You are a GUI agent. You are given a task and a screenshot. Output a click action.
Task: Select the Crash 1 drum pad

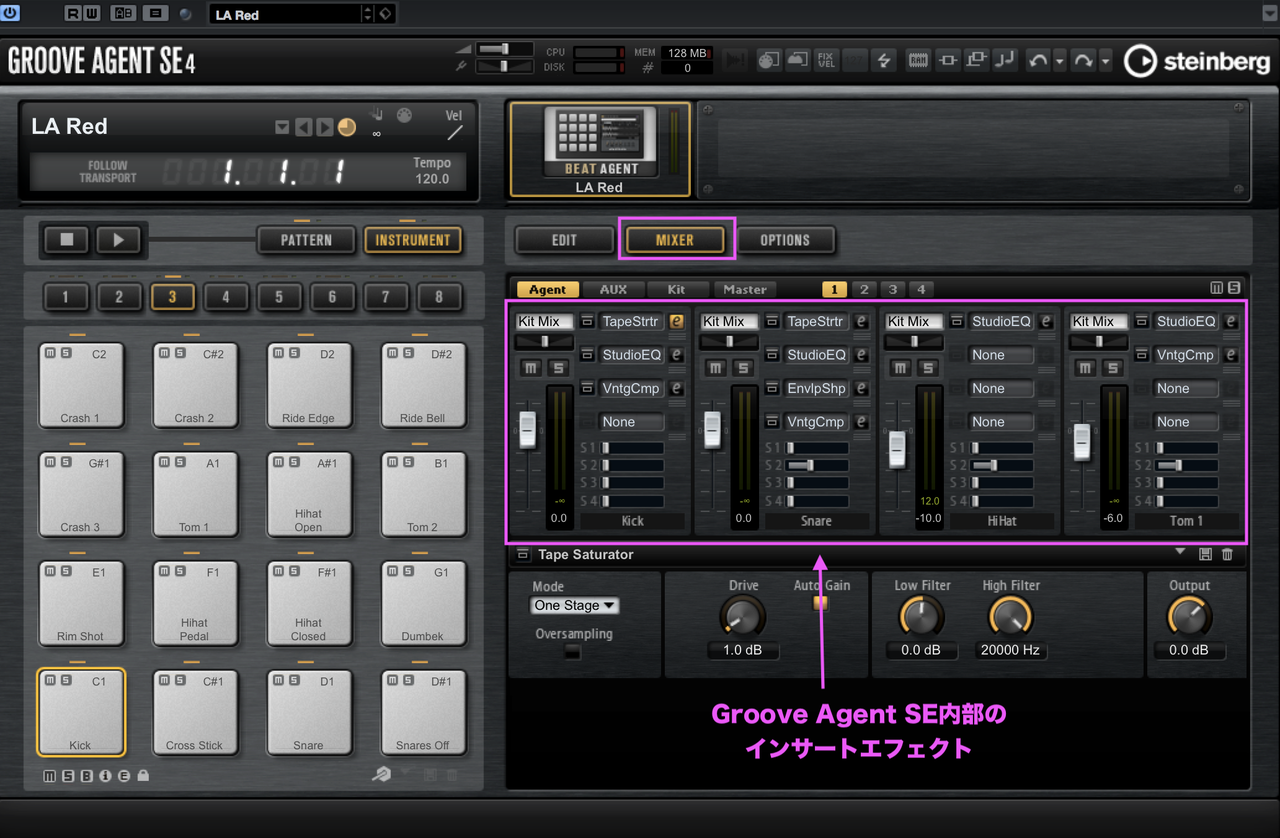81,385
